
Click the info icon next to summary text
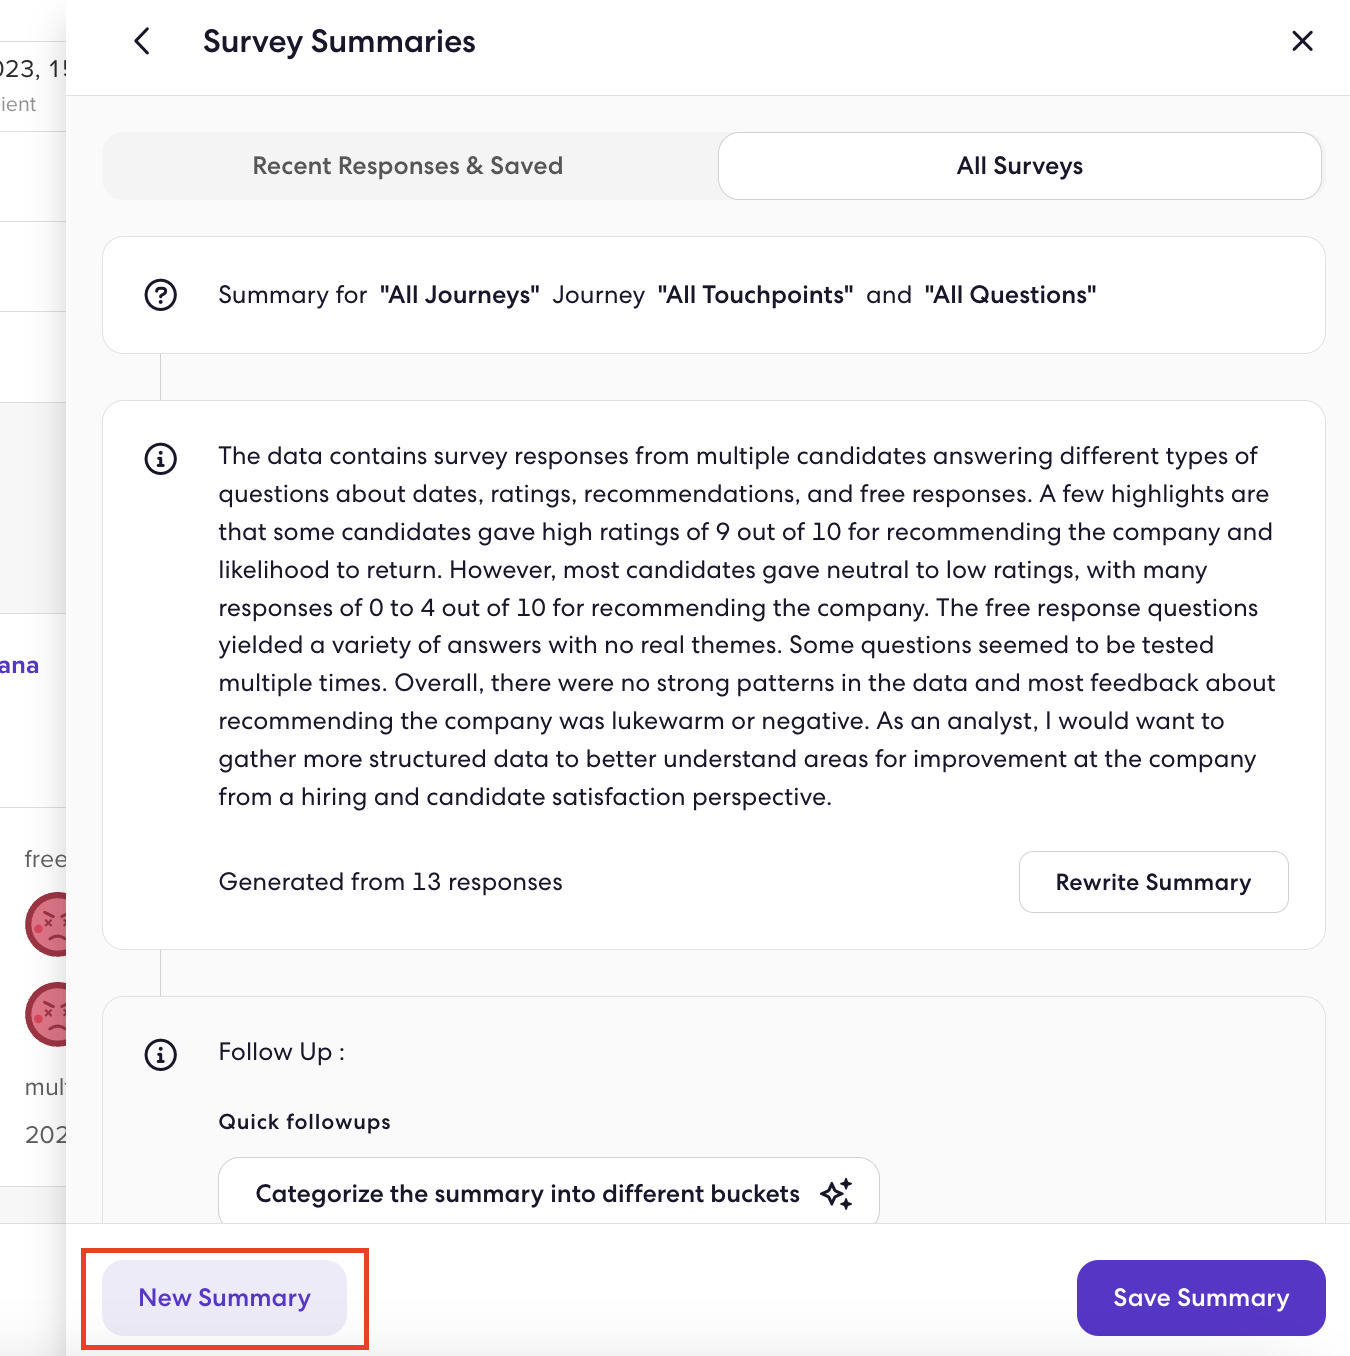coord(161,459)
